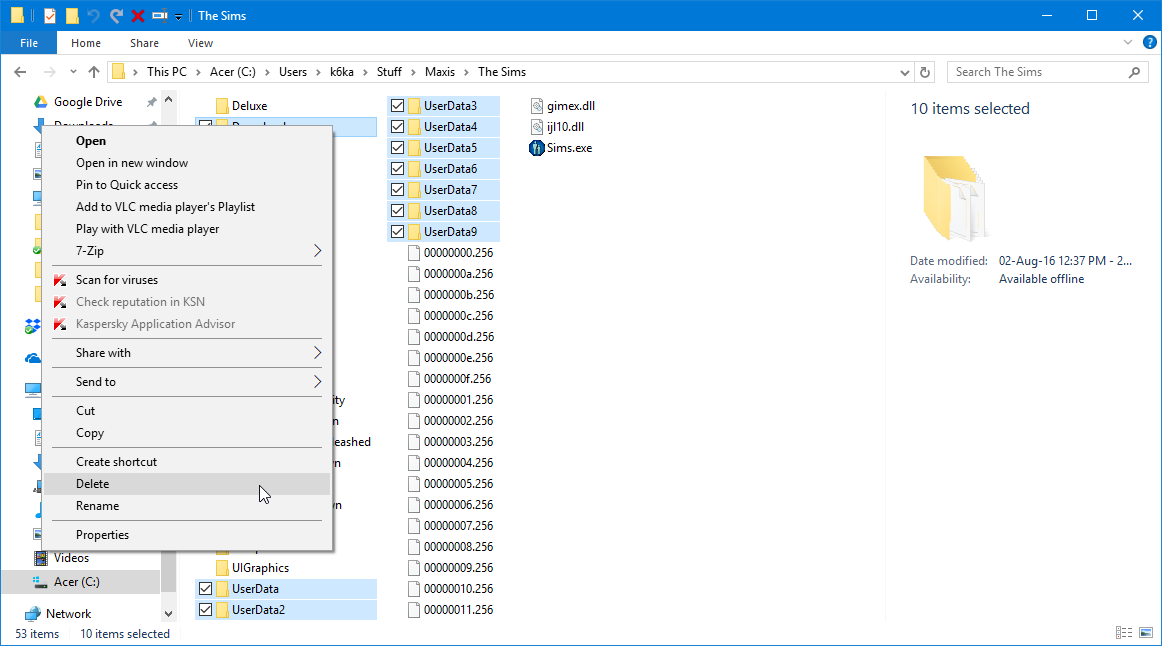Click the Rename icon in title bar
This screenshot has width=1162, height=646.
pos(159,16)
